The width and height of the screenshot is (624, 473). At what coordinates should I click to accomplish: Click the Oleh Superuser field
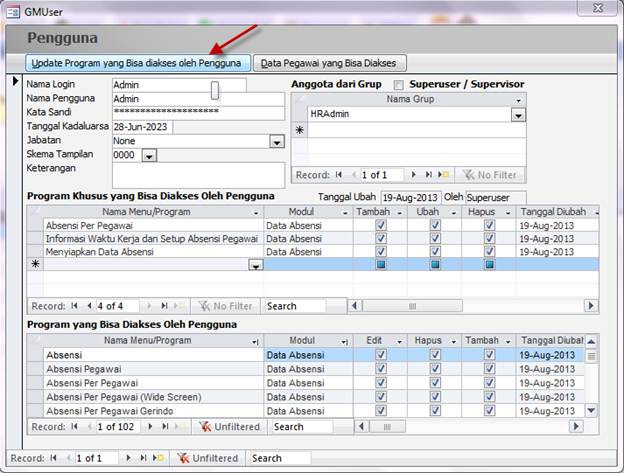pos(495,198)
